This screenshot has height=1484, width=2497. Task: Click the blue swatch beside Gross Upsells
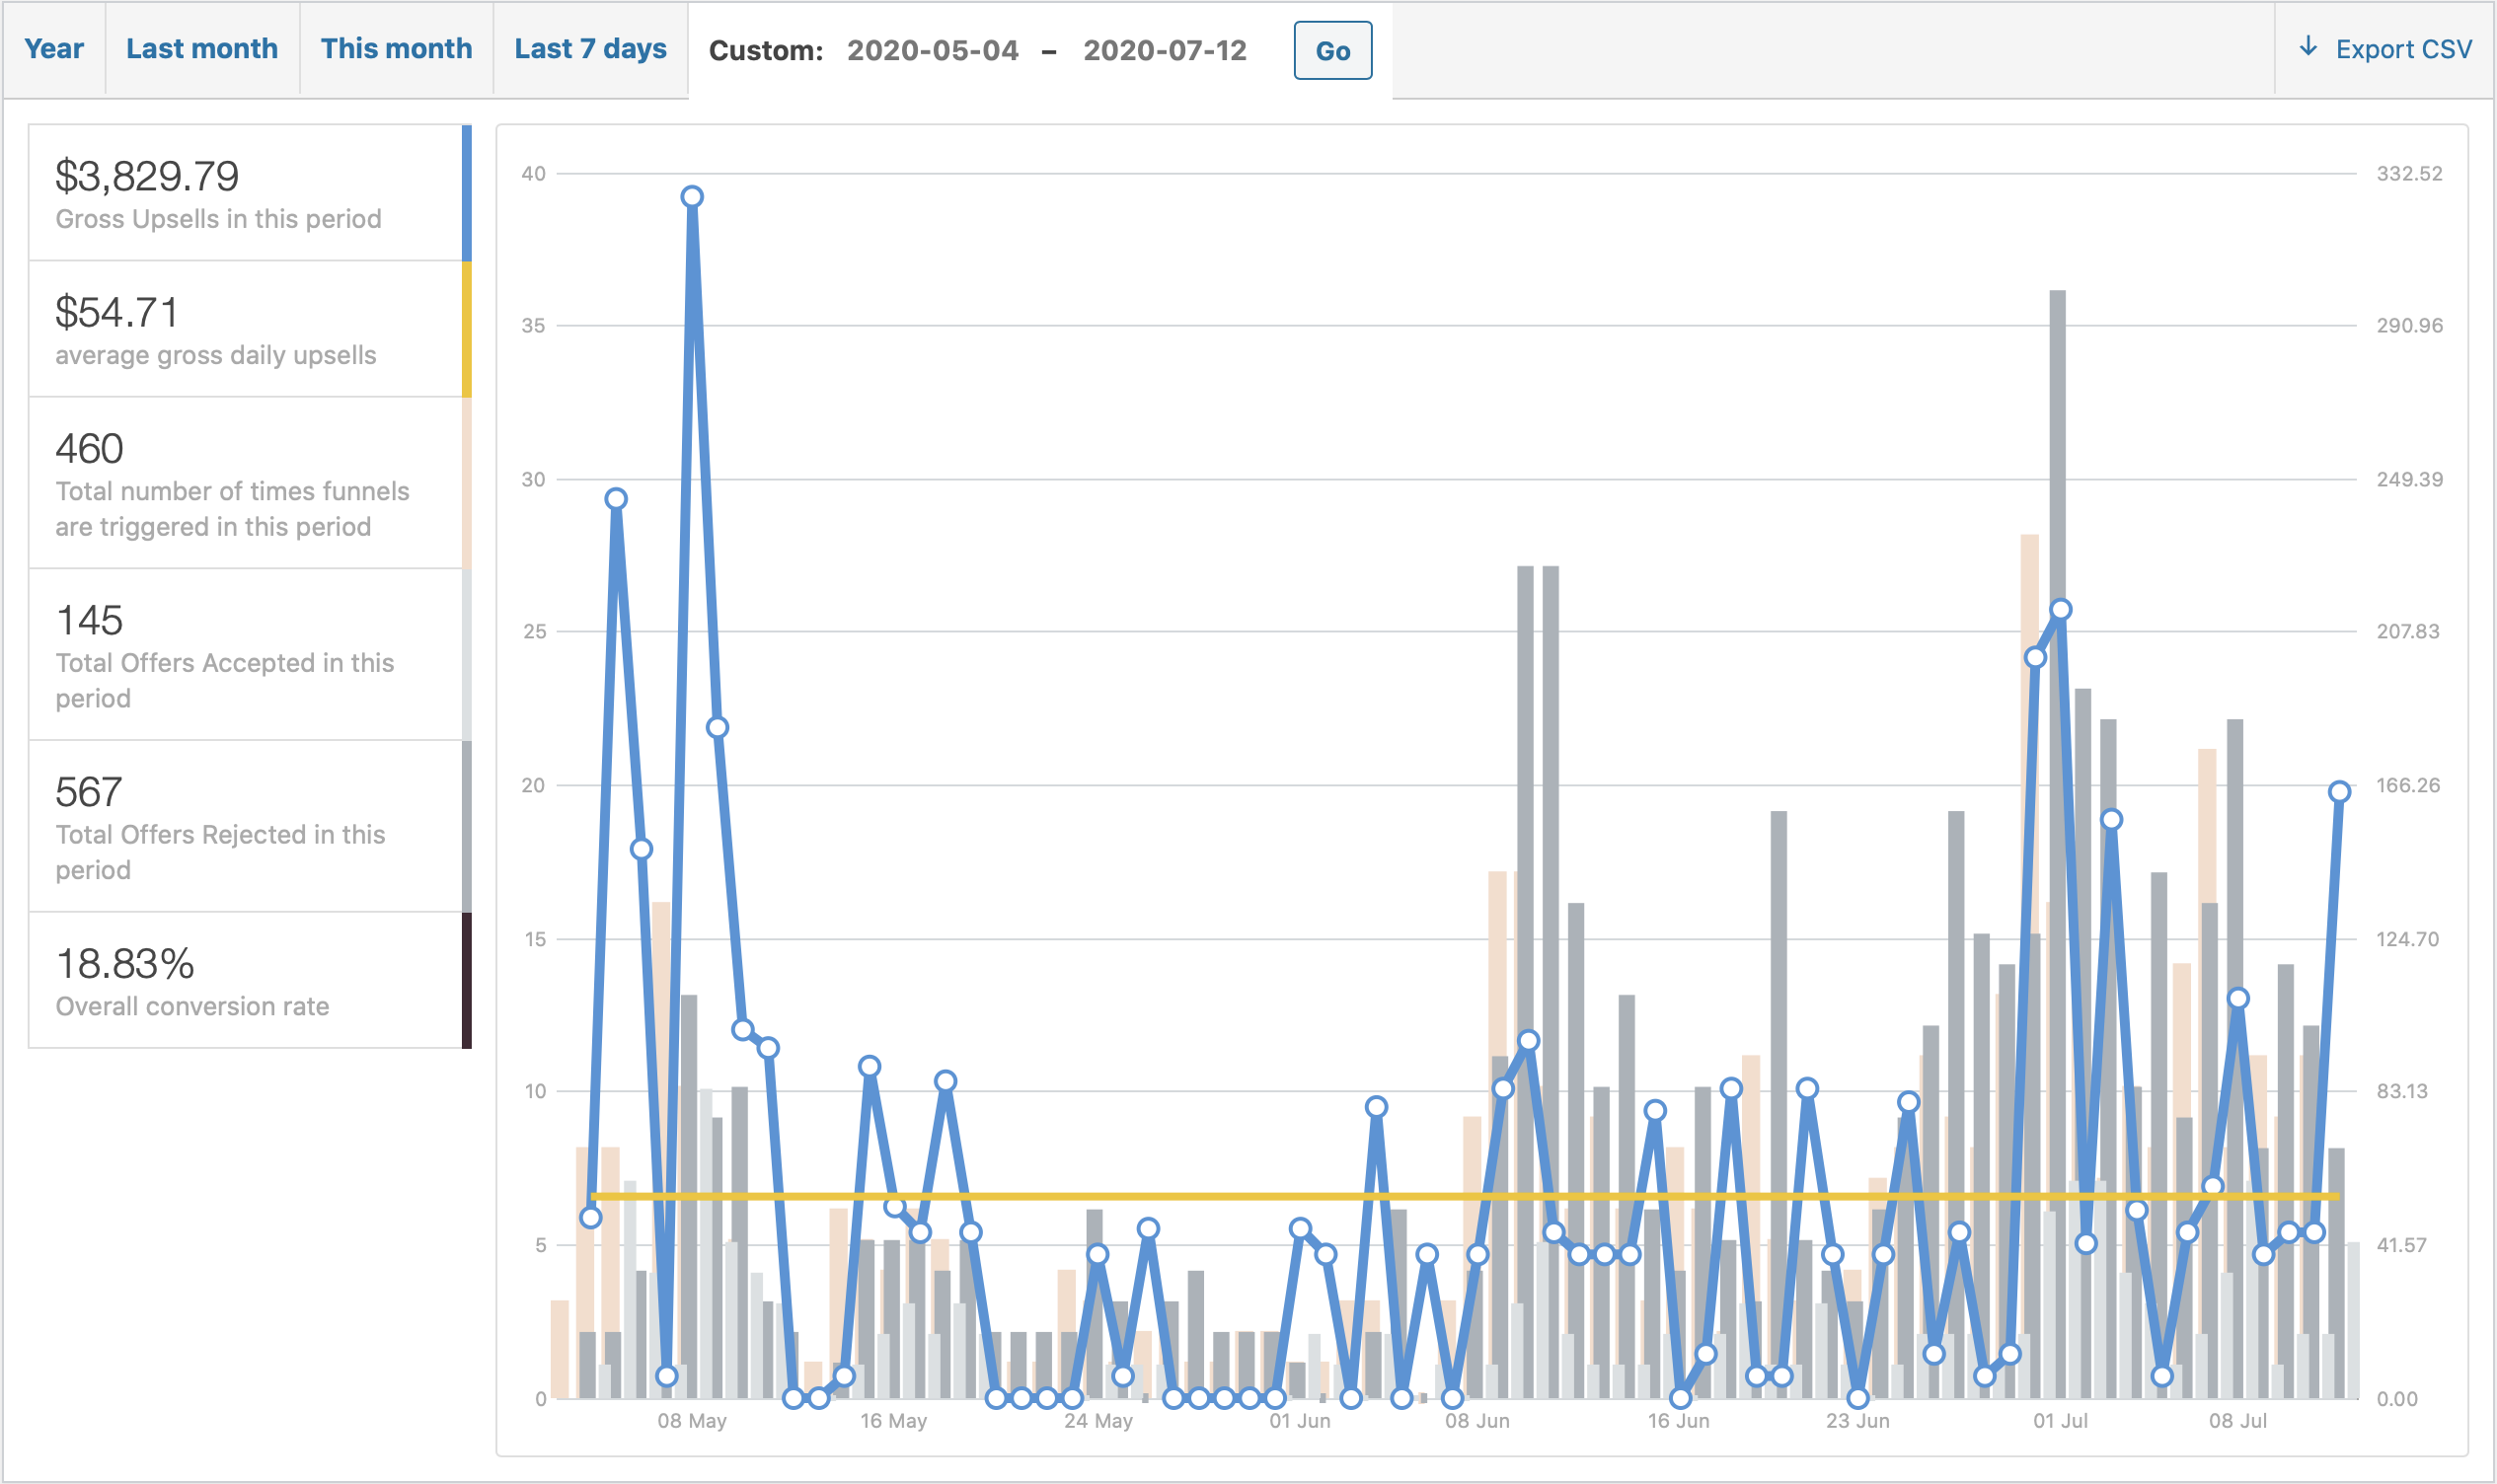(x=466, y=193)
